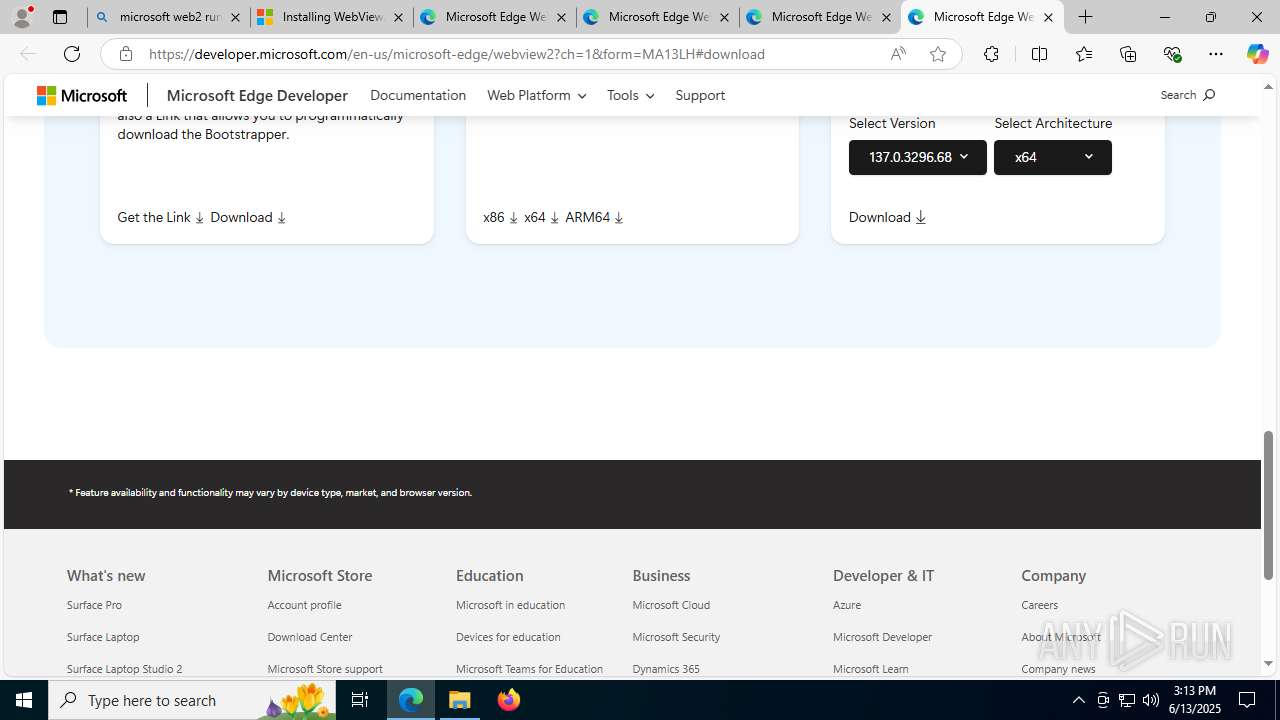1280x720 pixels.
Task: Open the version dropdown 137.0.3296.68
Action: coord(918,157)
